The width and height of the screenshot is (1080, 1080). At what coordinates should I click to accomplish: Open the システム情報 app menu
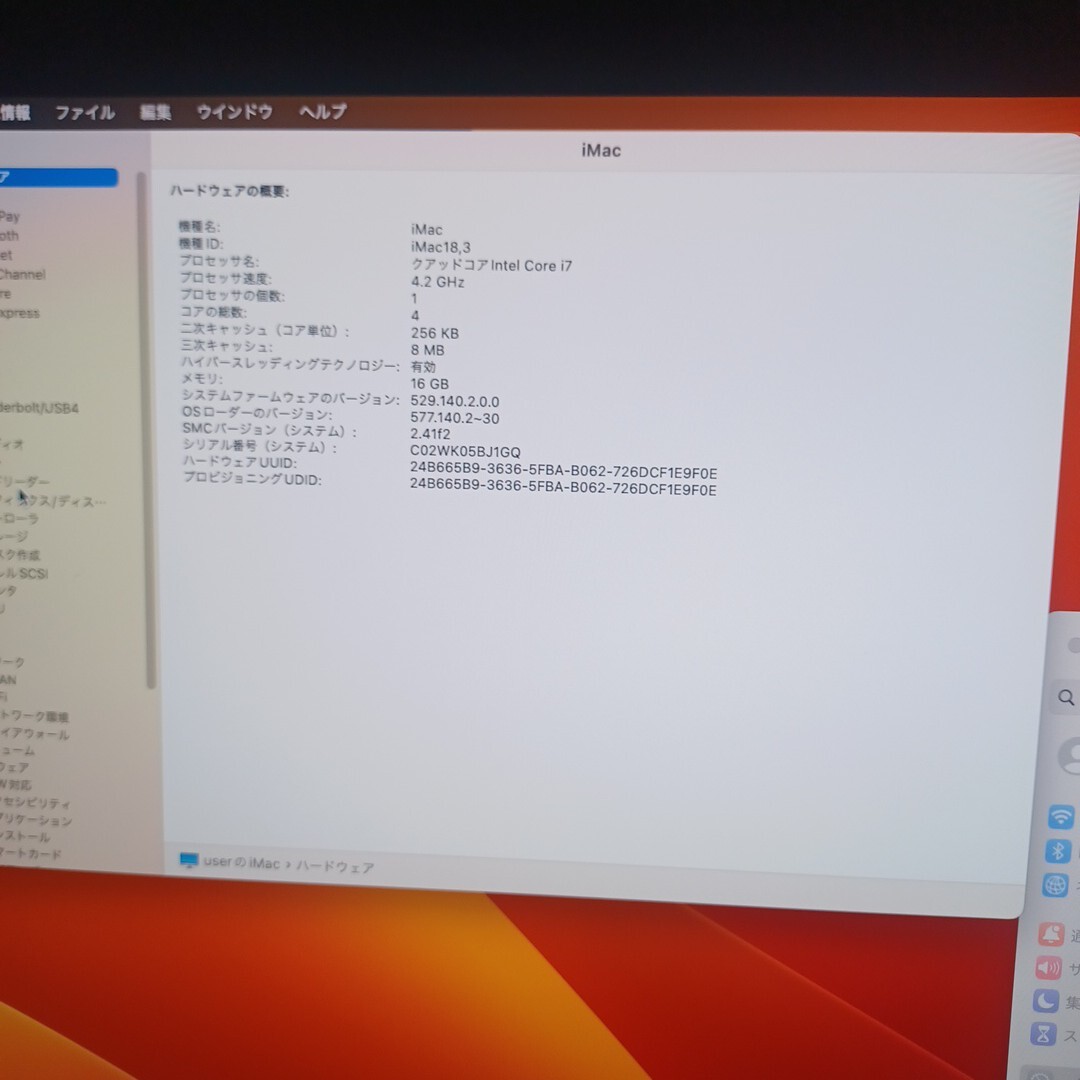[x=14, y=112]
